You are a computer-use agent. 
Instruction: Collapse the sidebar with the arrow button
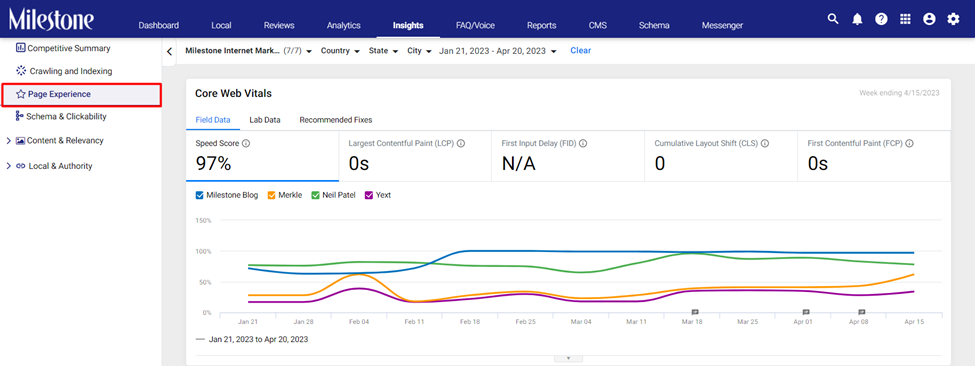point(170,52)
